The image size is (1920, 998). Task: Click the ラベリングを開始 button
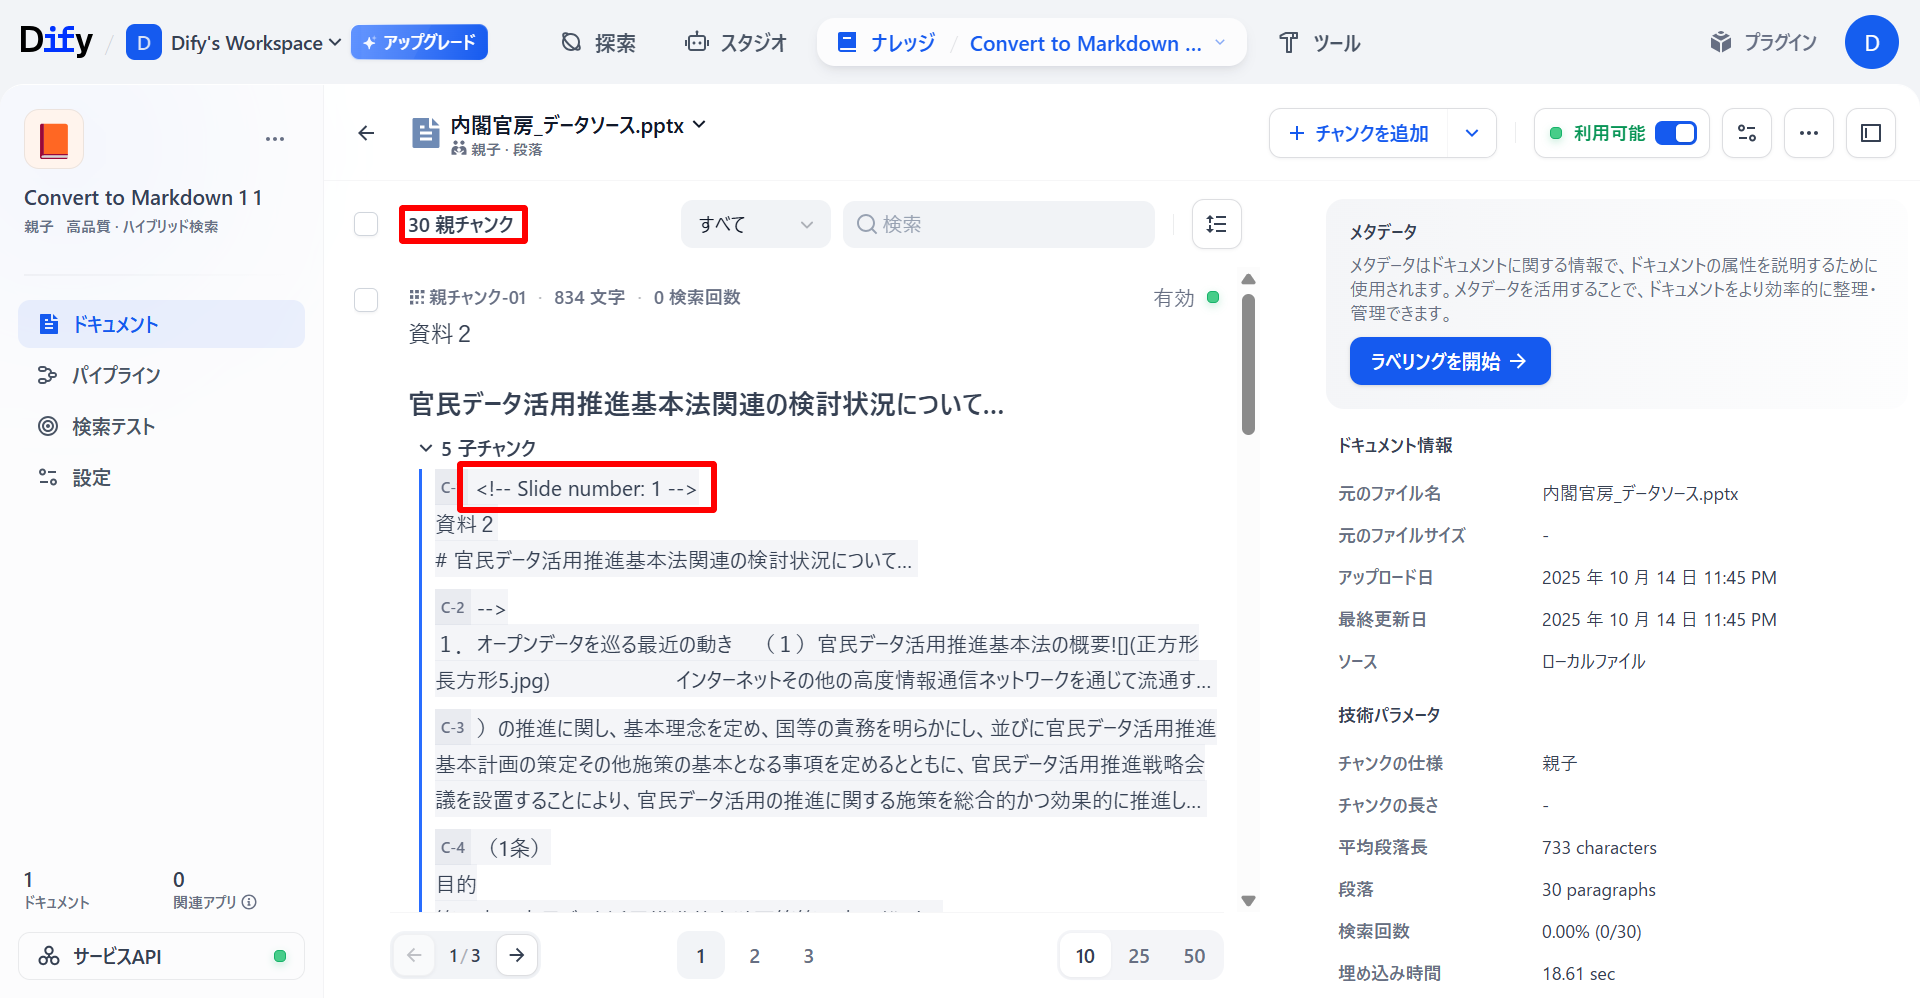pos(1449,361)
